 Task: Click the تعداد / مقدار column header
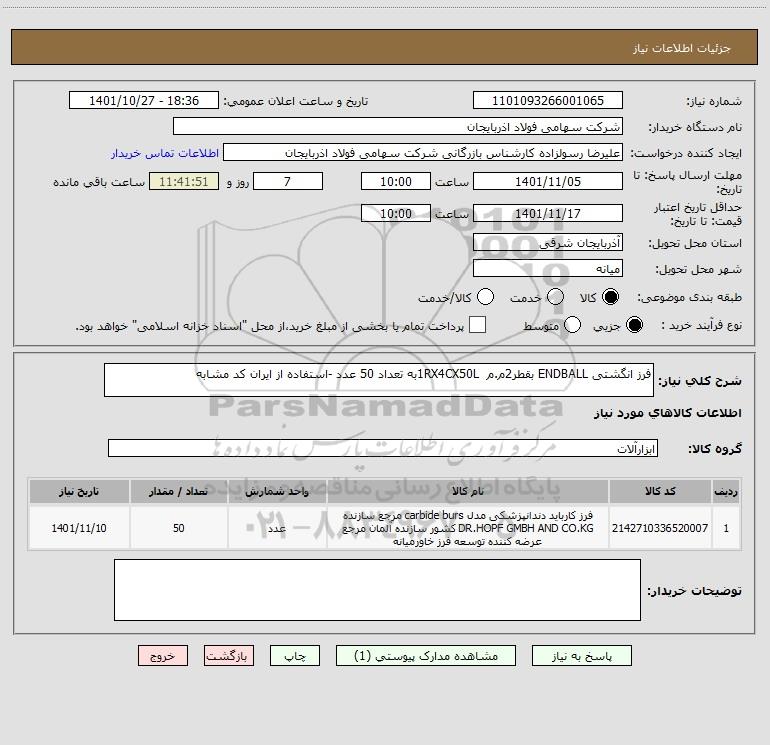coord(178,492)
